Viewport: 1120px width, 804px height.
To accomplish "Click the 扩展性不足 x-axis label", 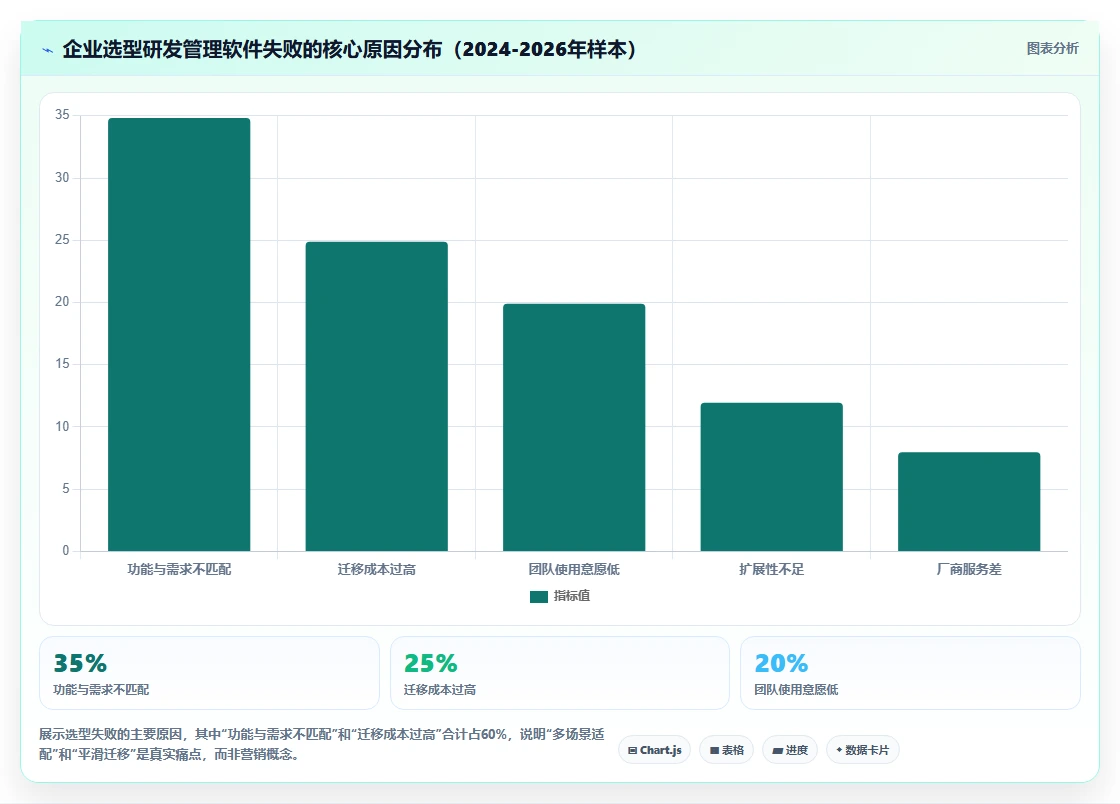I will [x=771, y=569].
